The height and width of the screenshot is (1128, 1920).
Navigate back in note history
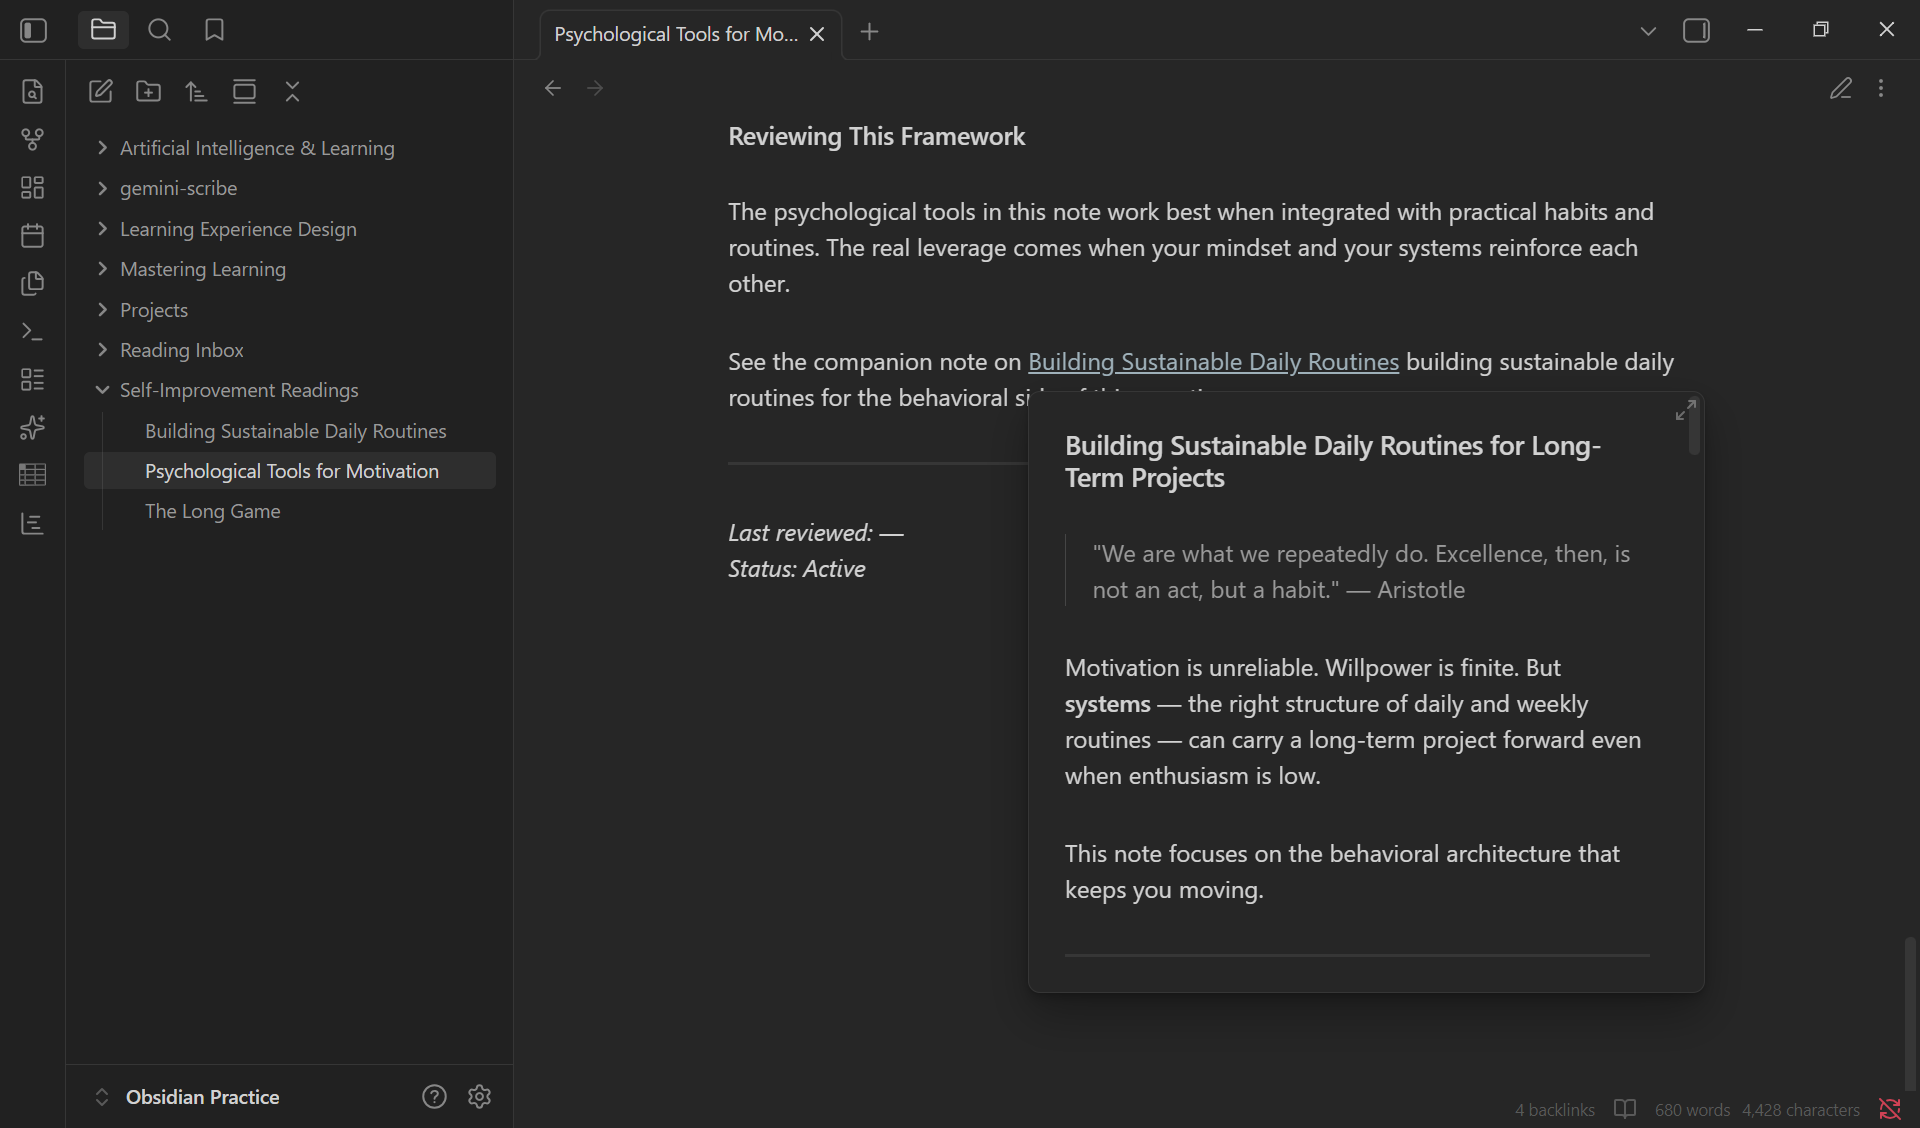point(553,88)
